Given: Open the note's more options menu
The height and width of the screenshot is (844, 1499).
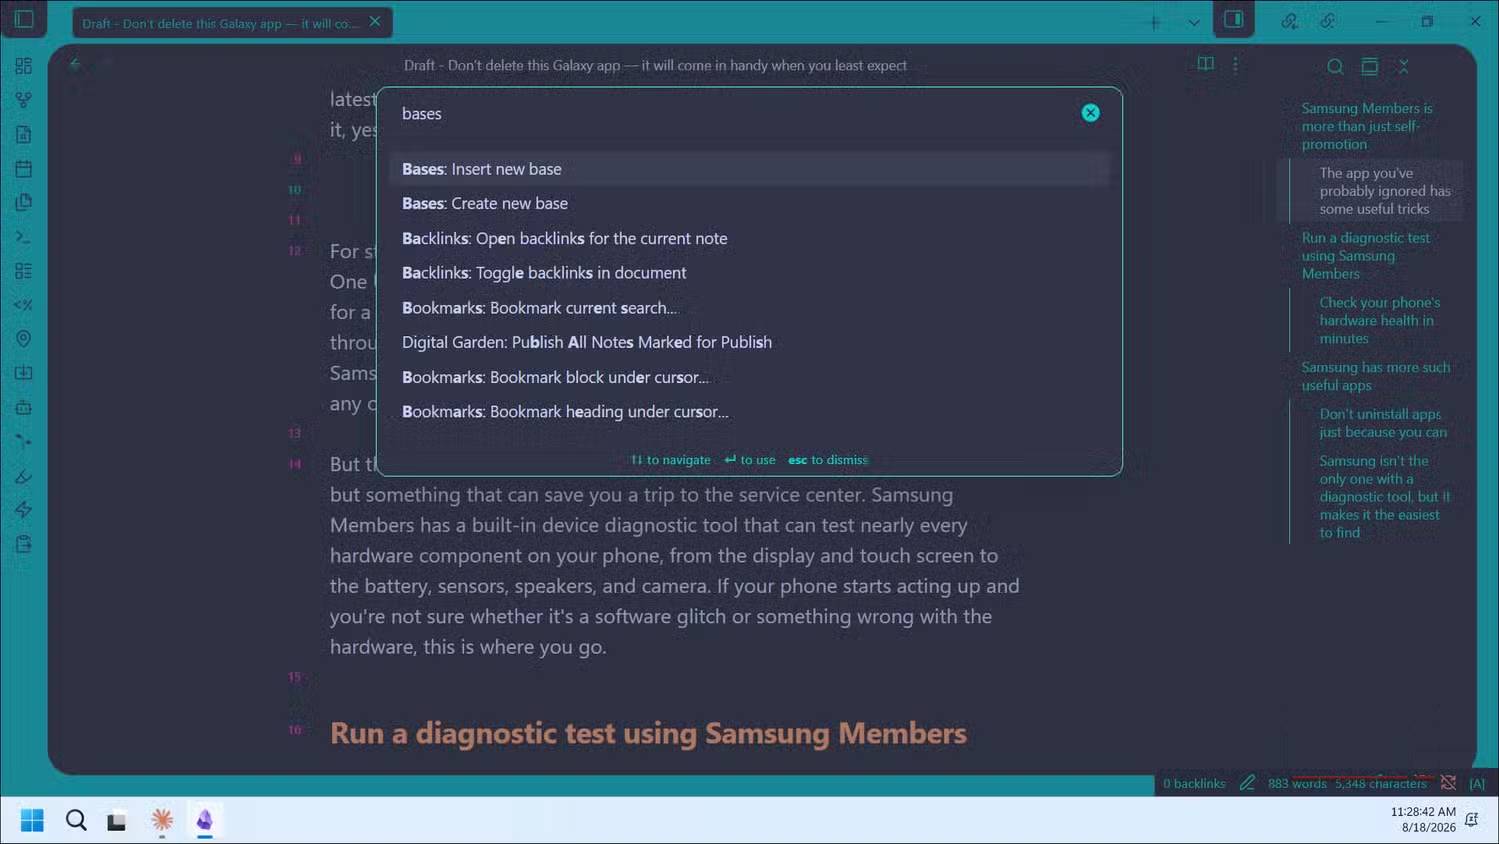Looking at the screenshot, I should pyautogui.click(x=1236, y=64).
